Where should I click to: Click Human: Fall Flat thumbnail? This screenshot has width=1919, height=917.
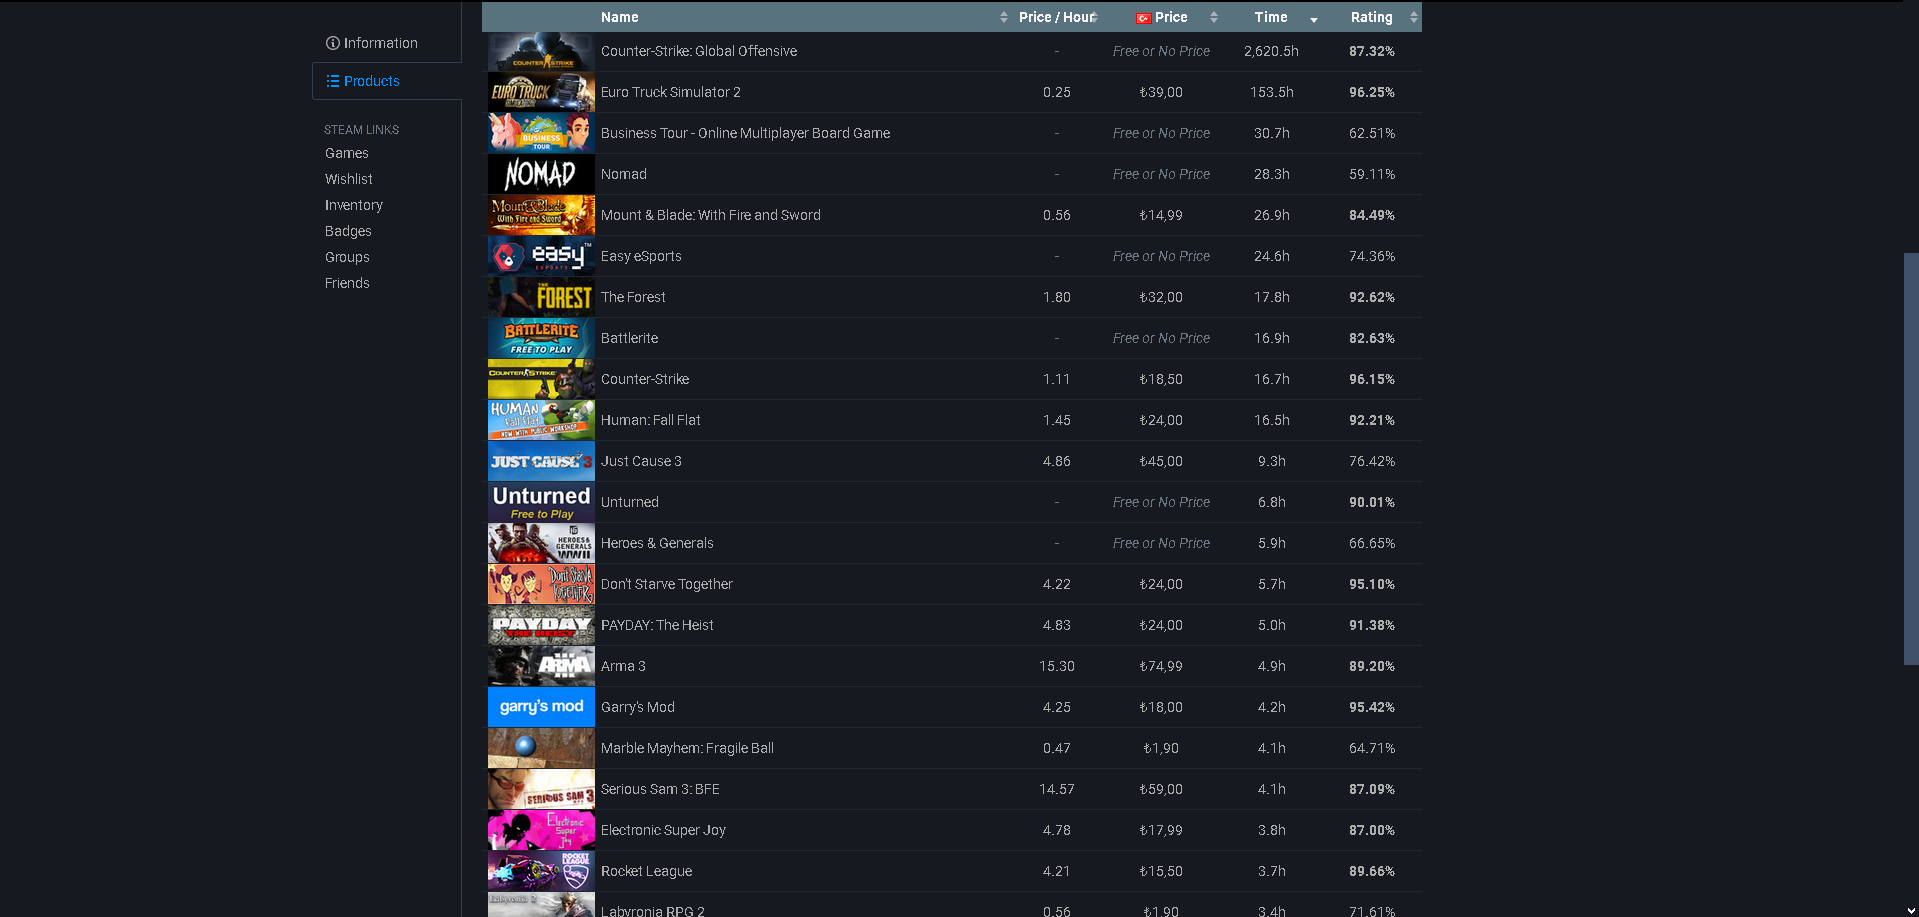(x=541, y=420)
